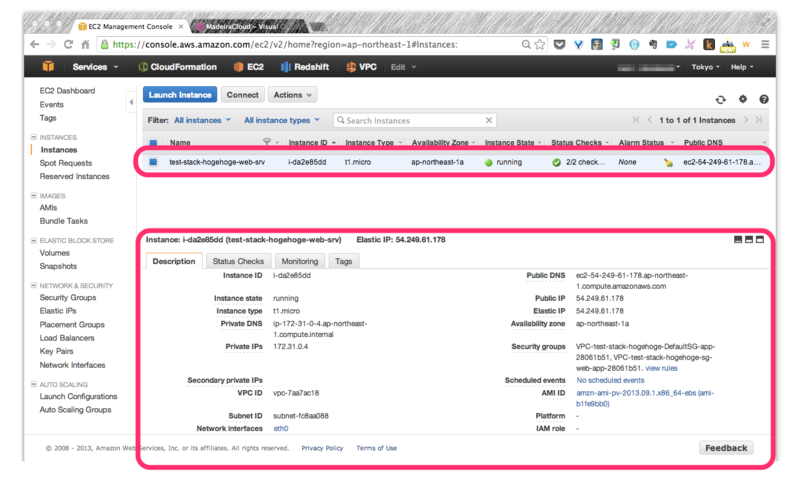Refresh the instances list
This screenshot has height=498, width=800.
click(x=720, y=99)
